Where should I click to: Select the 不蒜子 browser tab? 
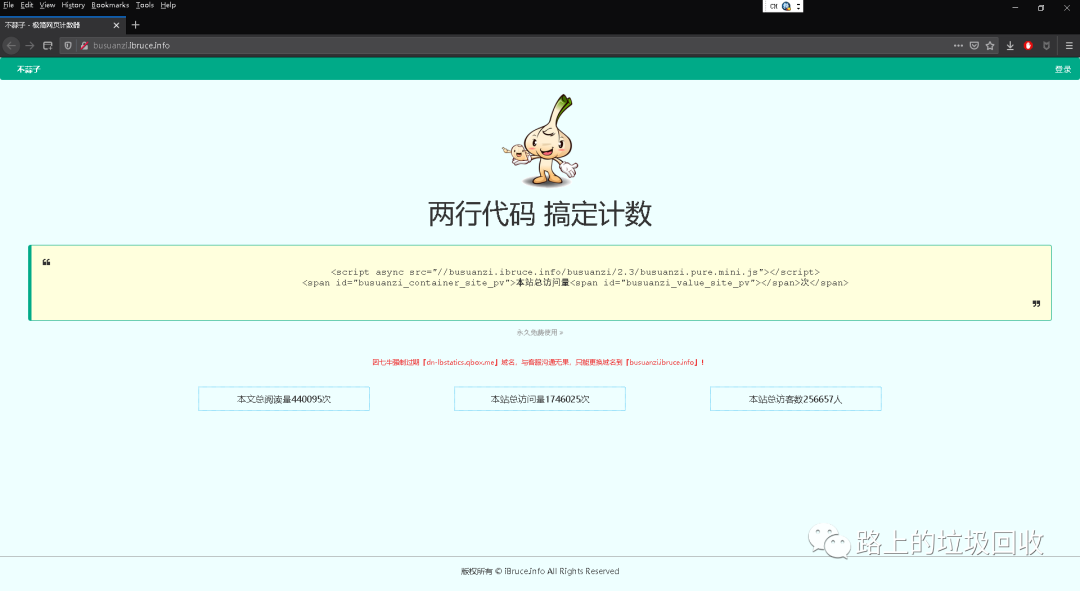tap(63, 25)
